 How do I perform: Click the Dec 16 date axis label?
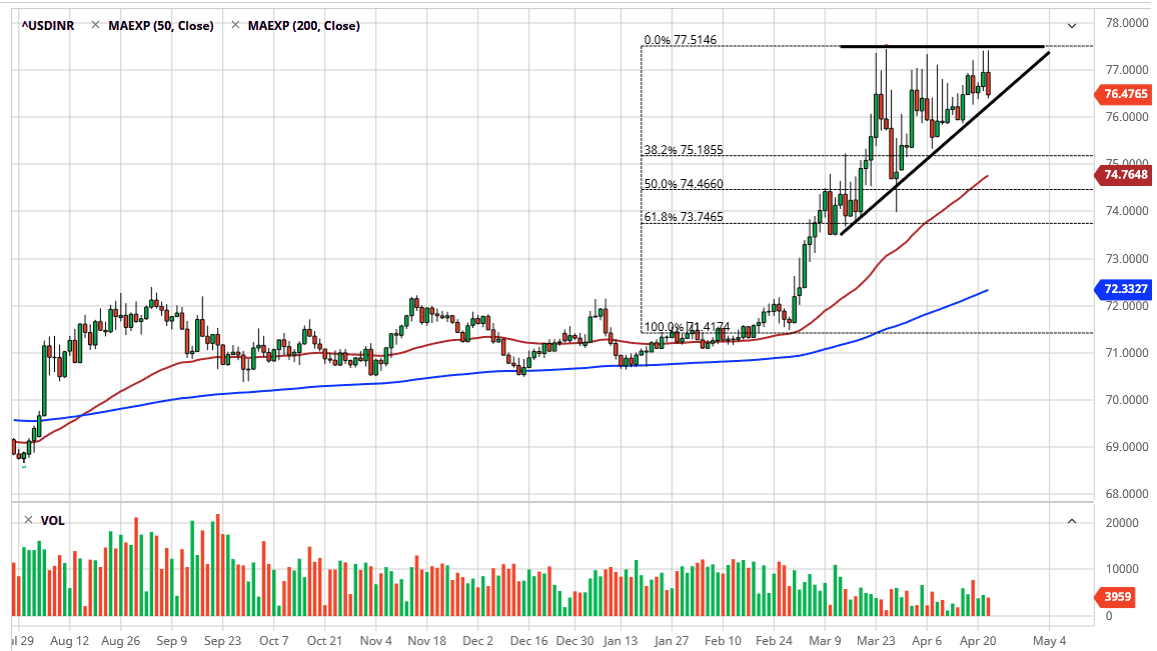[528, 641]
